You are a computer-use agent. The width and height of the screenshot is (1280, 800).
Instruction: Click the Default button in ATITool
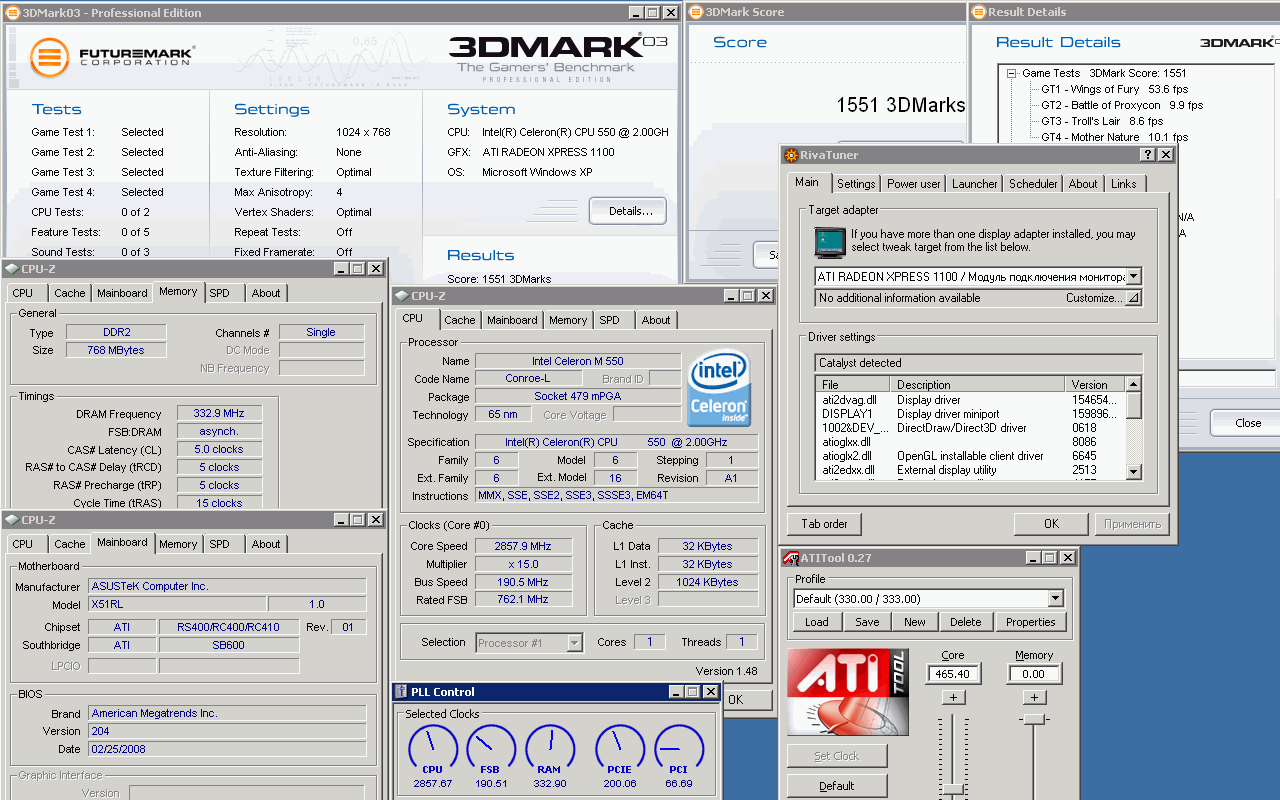pos(837,786)
